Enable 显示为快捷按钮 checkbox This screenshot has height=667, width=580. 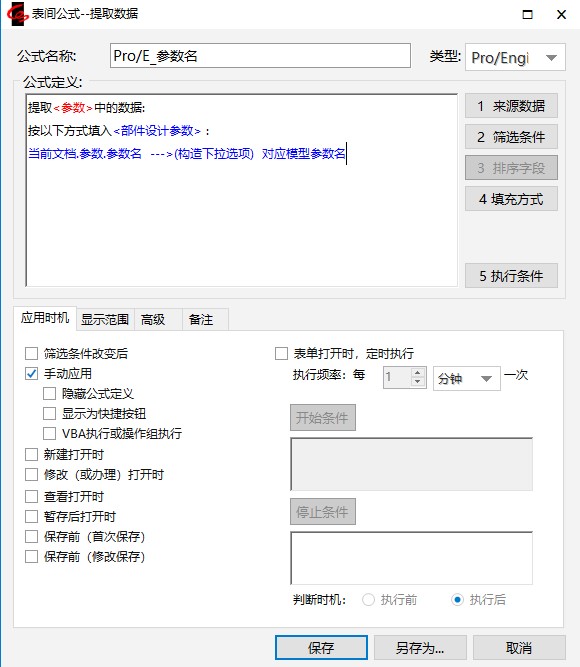(x=49, y=413)
